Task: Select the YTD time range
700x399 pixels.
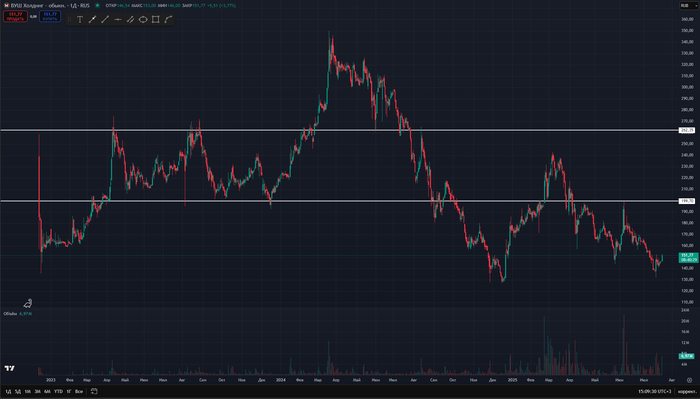Action: click(58, 391)
